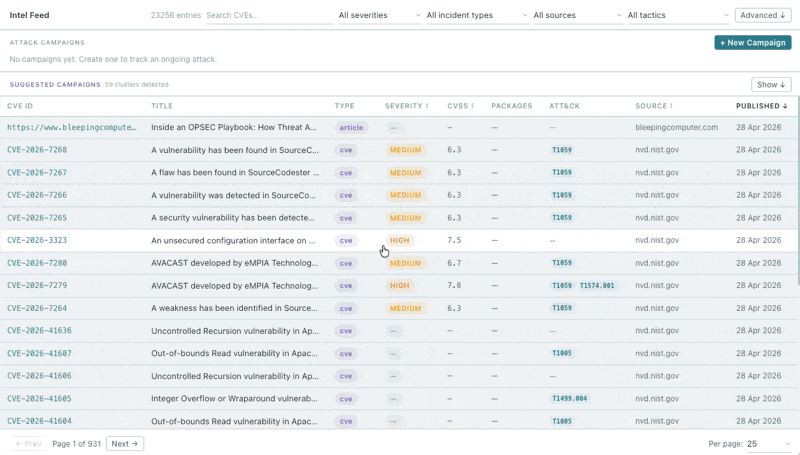Open CVE-2026-41607 entry link
The width and height of the screenshot is (800, 455).
tap(39, 353)
